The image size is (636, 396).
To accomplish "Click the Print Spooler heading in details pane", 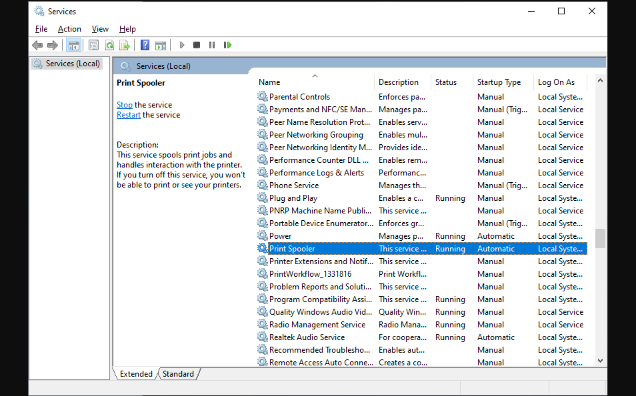I will click(141, 83).
